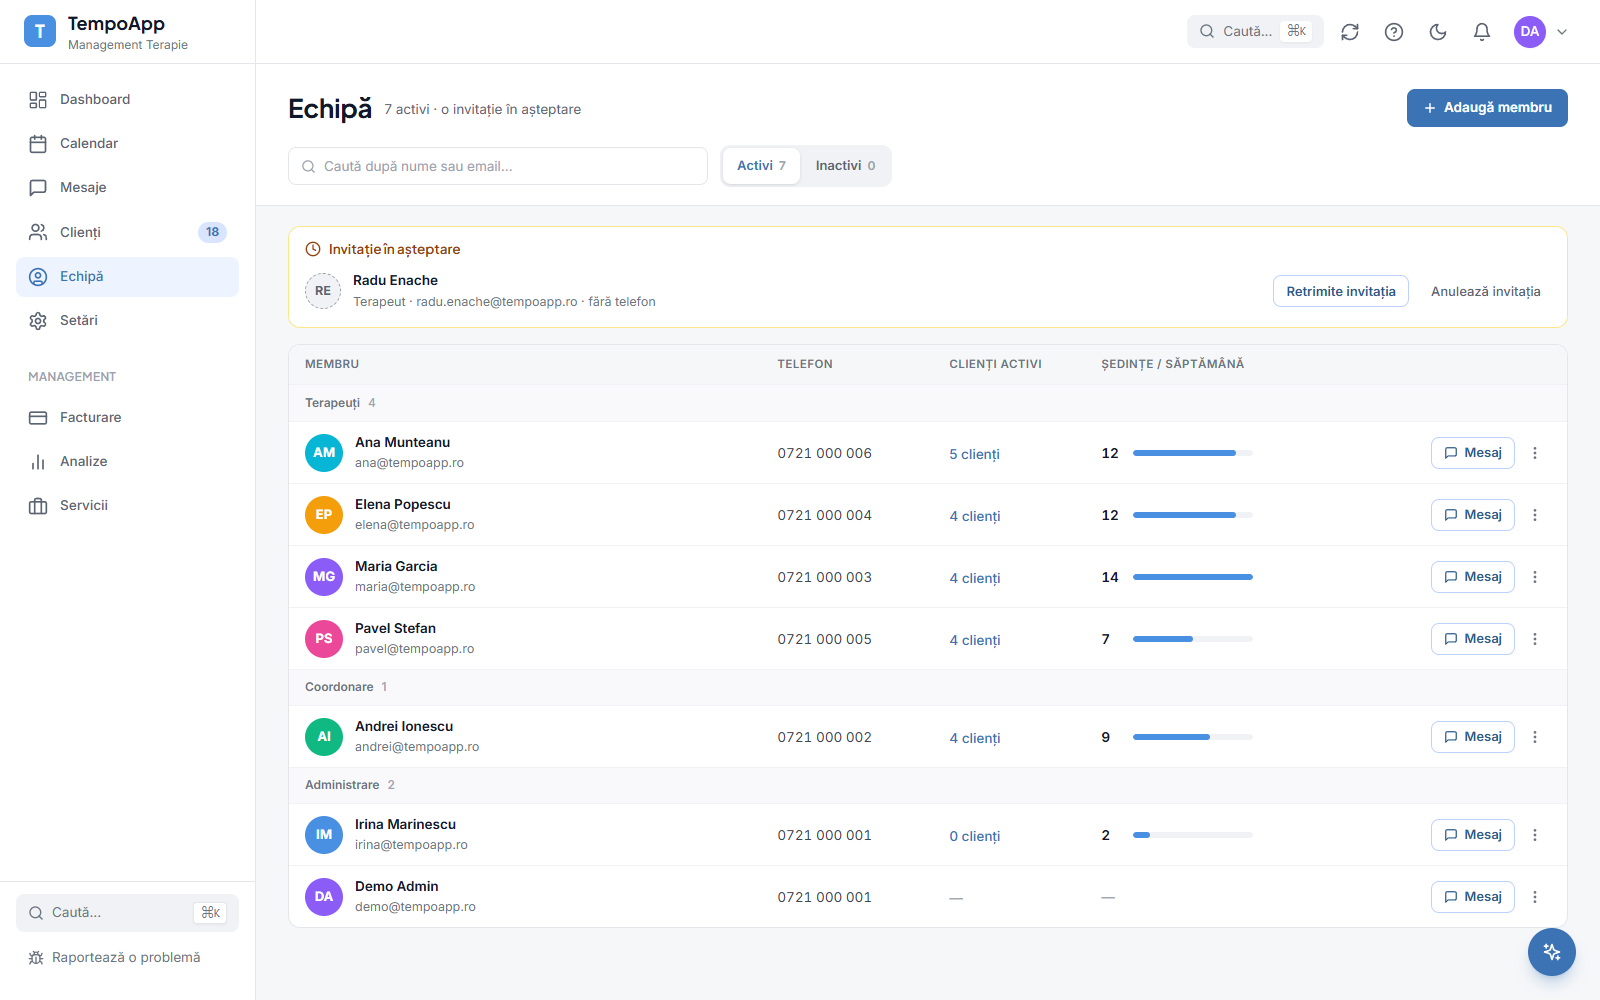1600x1000 pixels.
Task: Open more options for Demo Admin
Action: [x=1535, y=897]
